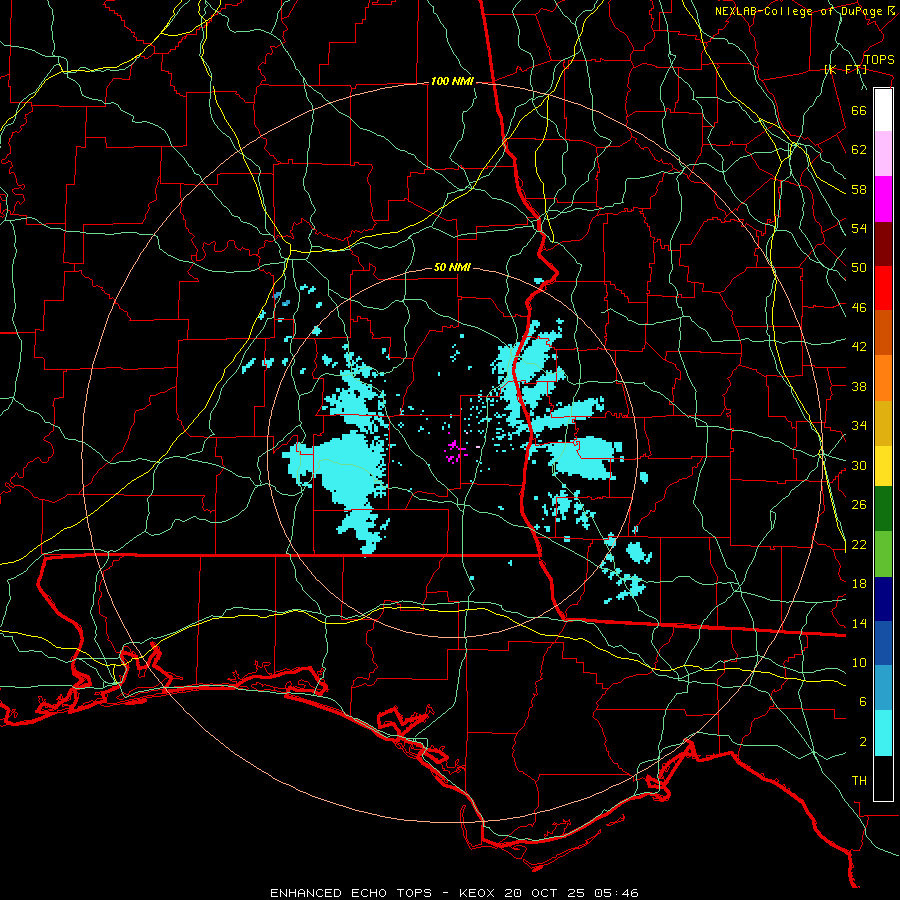Click the '10' legend scale value
The height and width of the screenshot is (900, 900).
pos(859,662)
